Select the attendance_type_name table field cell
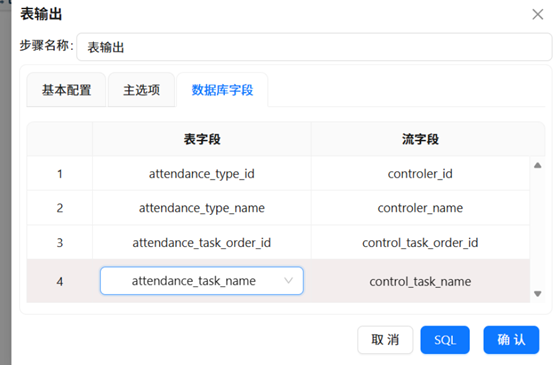Viewport: 559px width, 365px height. point(202,208)
